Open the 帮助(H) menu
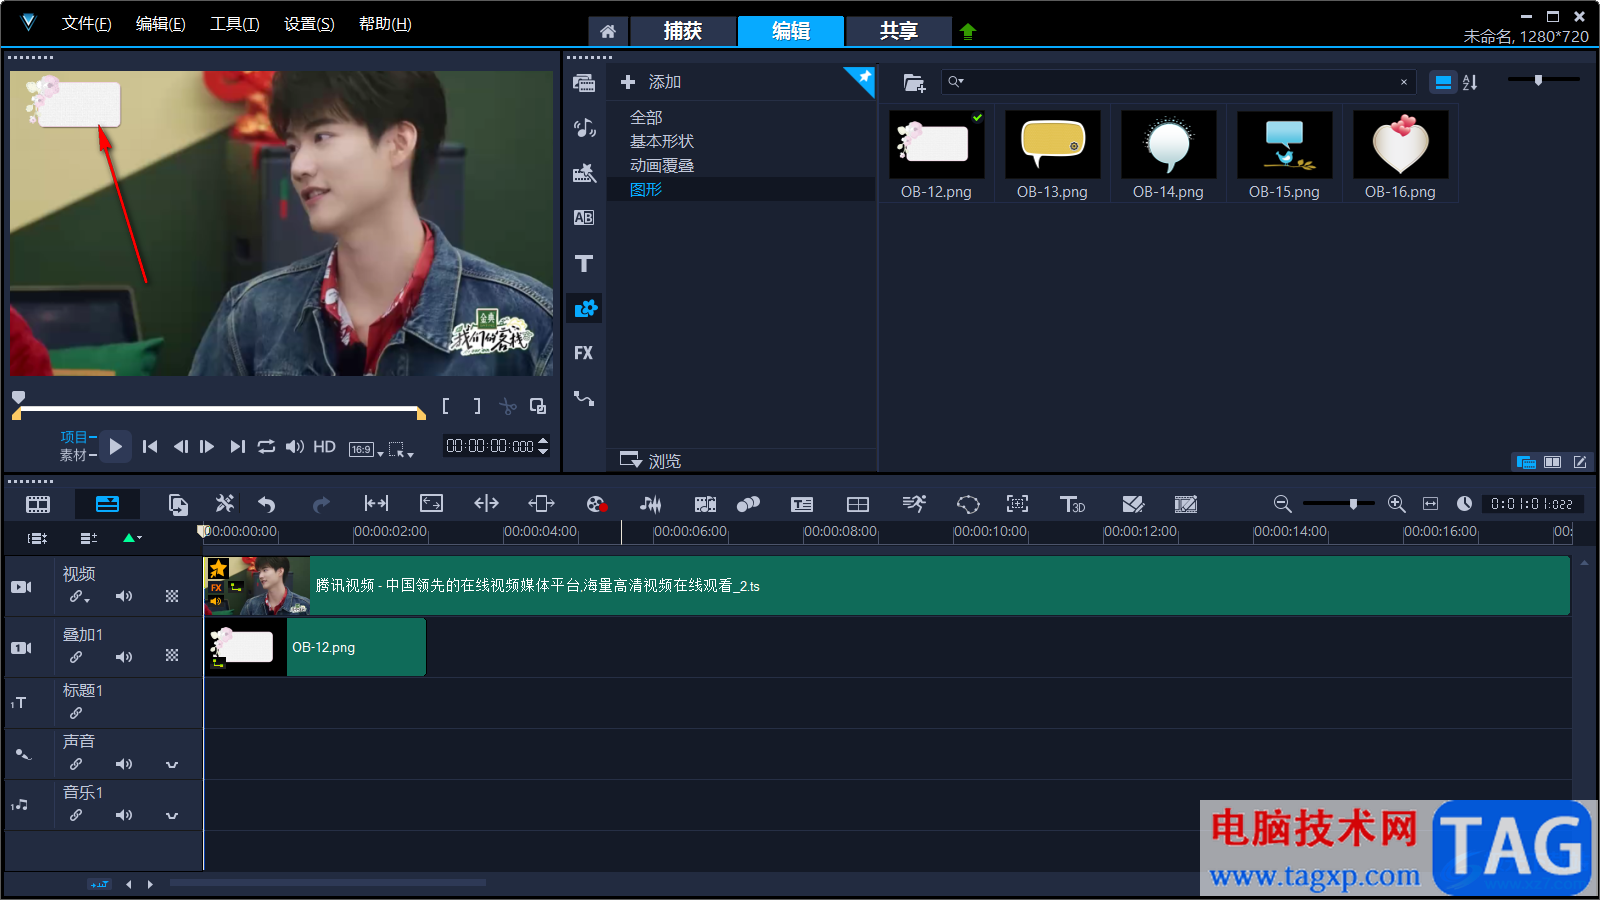The width and height of the screenshot is (1600, 900). (x=385, y=24)
